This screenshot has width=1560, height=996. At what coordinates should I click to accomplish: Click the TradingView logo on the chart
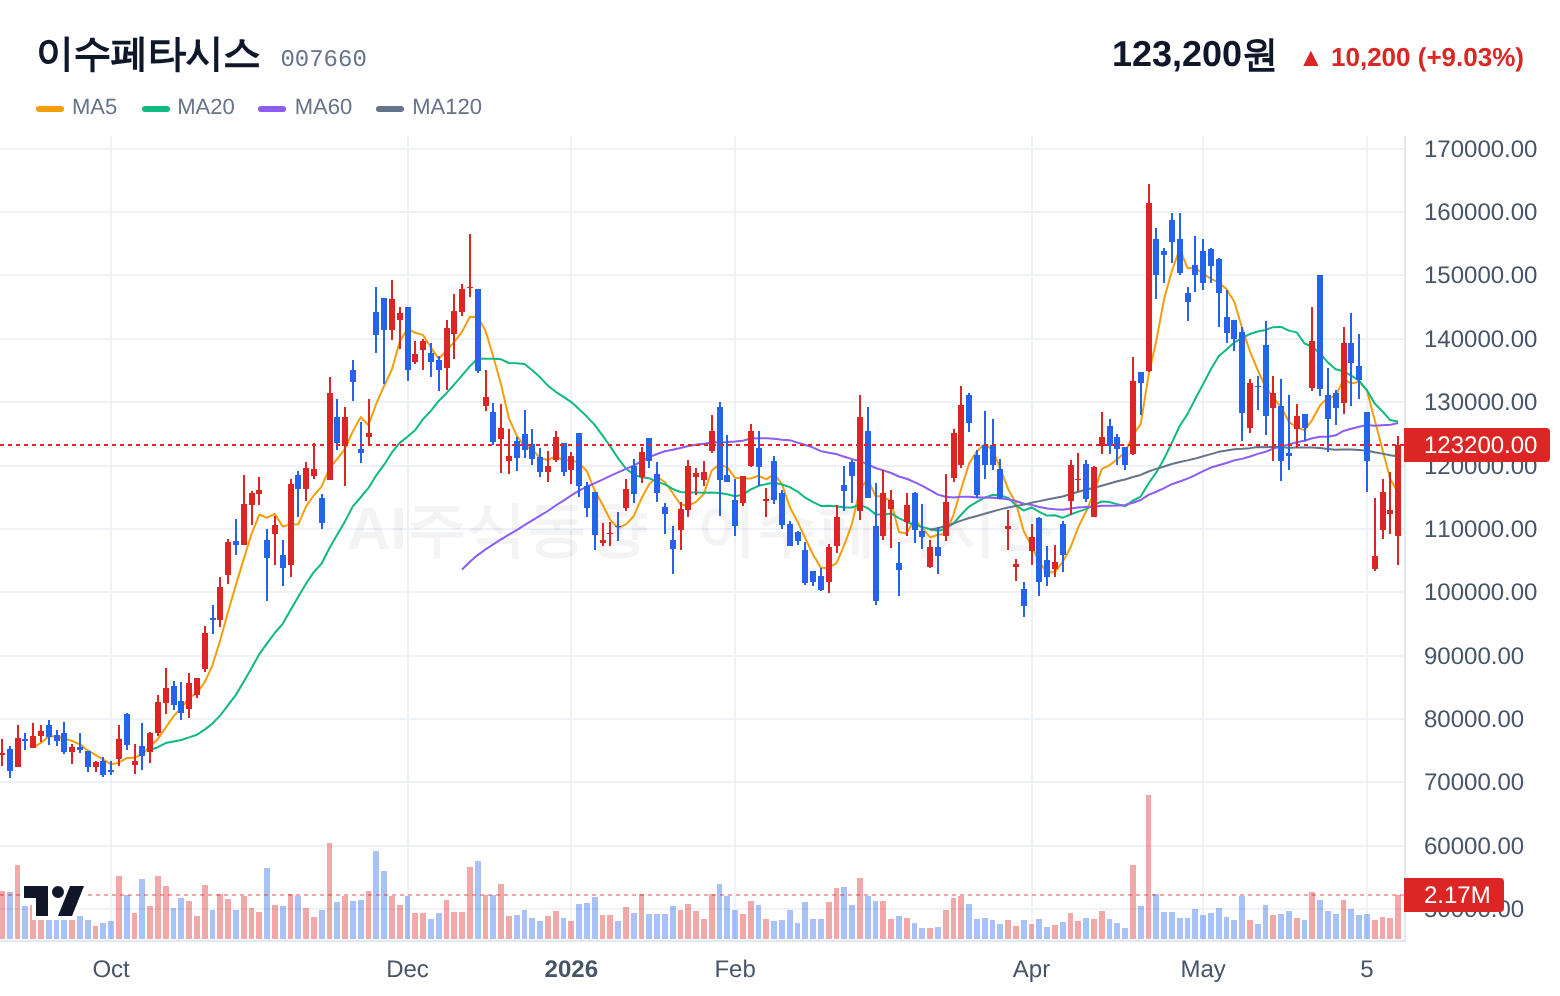click(53, 900)
